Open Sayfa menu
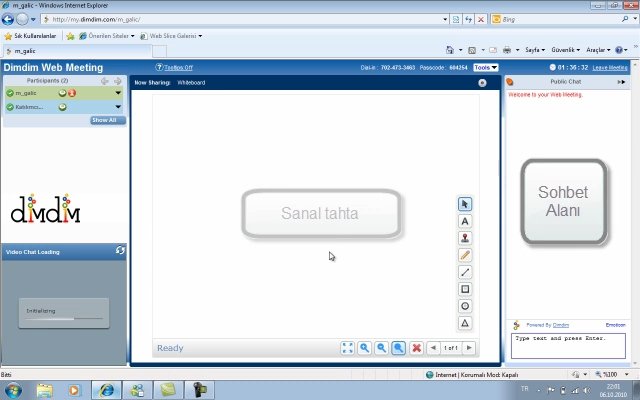 (535, 50)
